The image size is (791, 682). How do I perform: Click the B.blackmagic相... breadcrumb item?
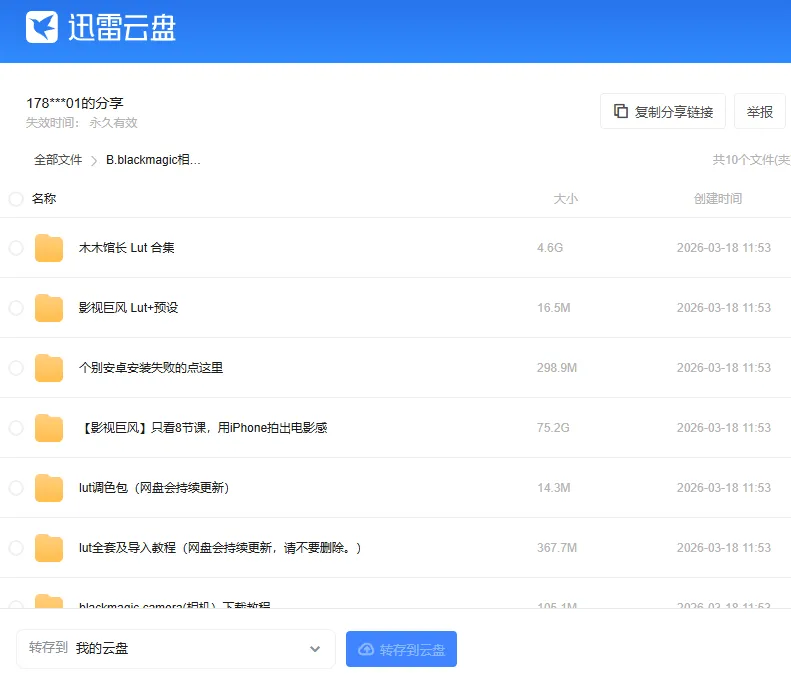coord(153,160)
